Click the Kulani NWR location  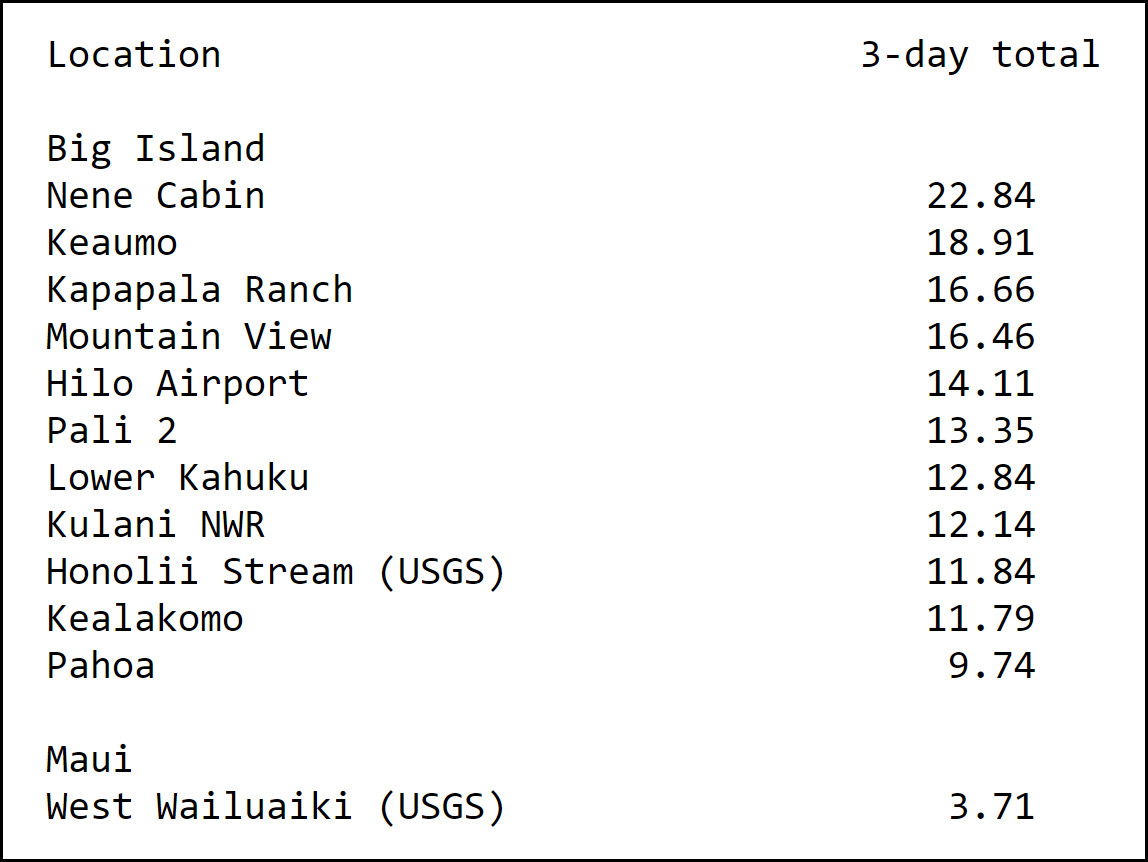tap(155, 524)
